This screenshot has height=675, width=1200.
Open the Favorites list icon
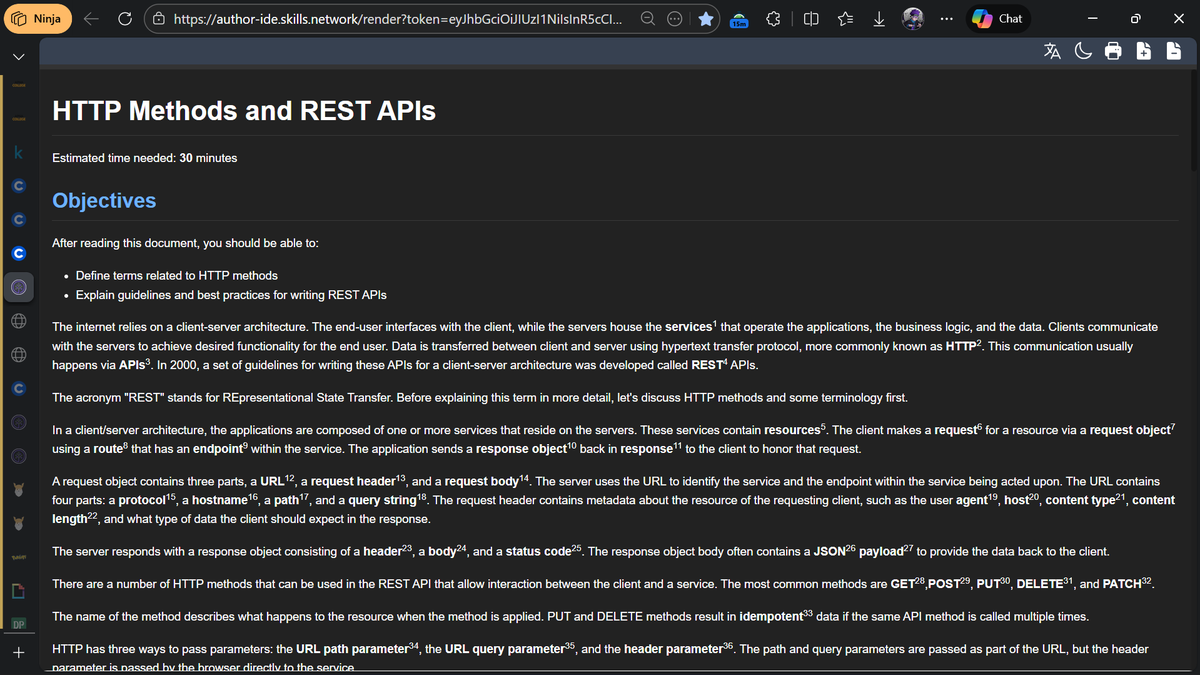(x=845, y=19)
